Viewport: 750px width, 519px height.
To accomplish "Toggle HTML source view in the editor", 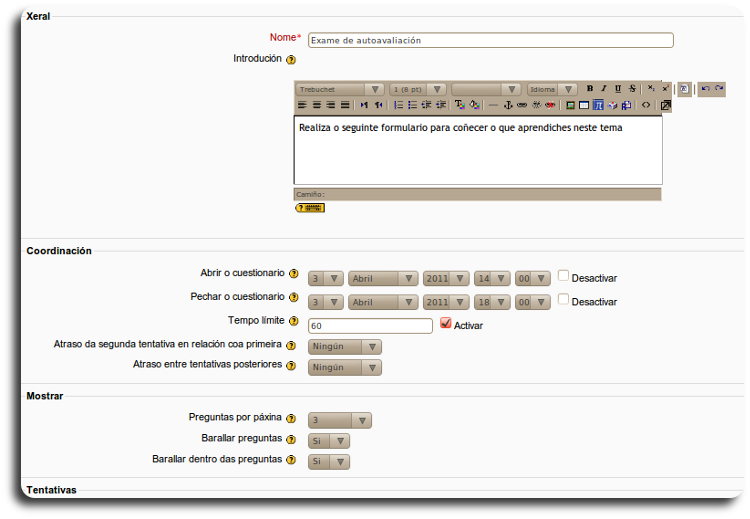I will [x=646, y=105].
